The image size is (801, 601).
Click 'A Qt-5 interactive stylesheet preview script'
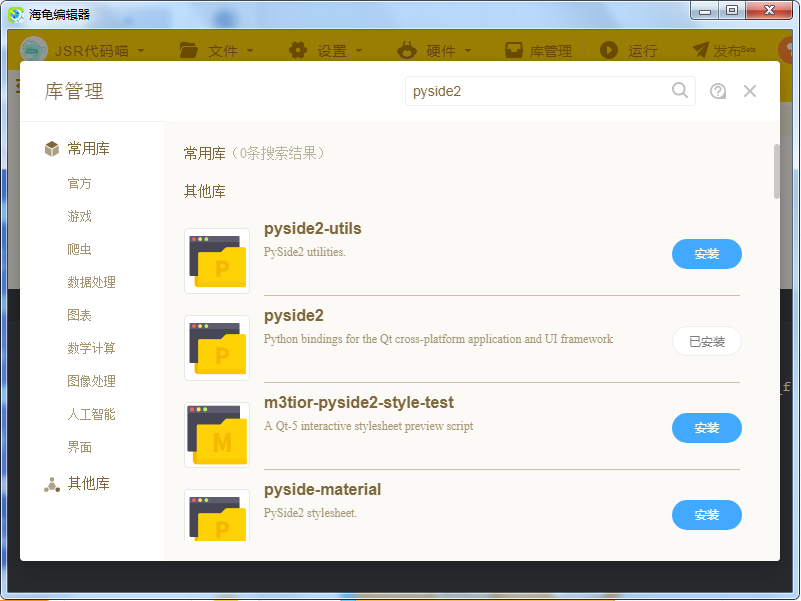click(x=368, y=426)
